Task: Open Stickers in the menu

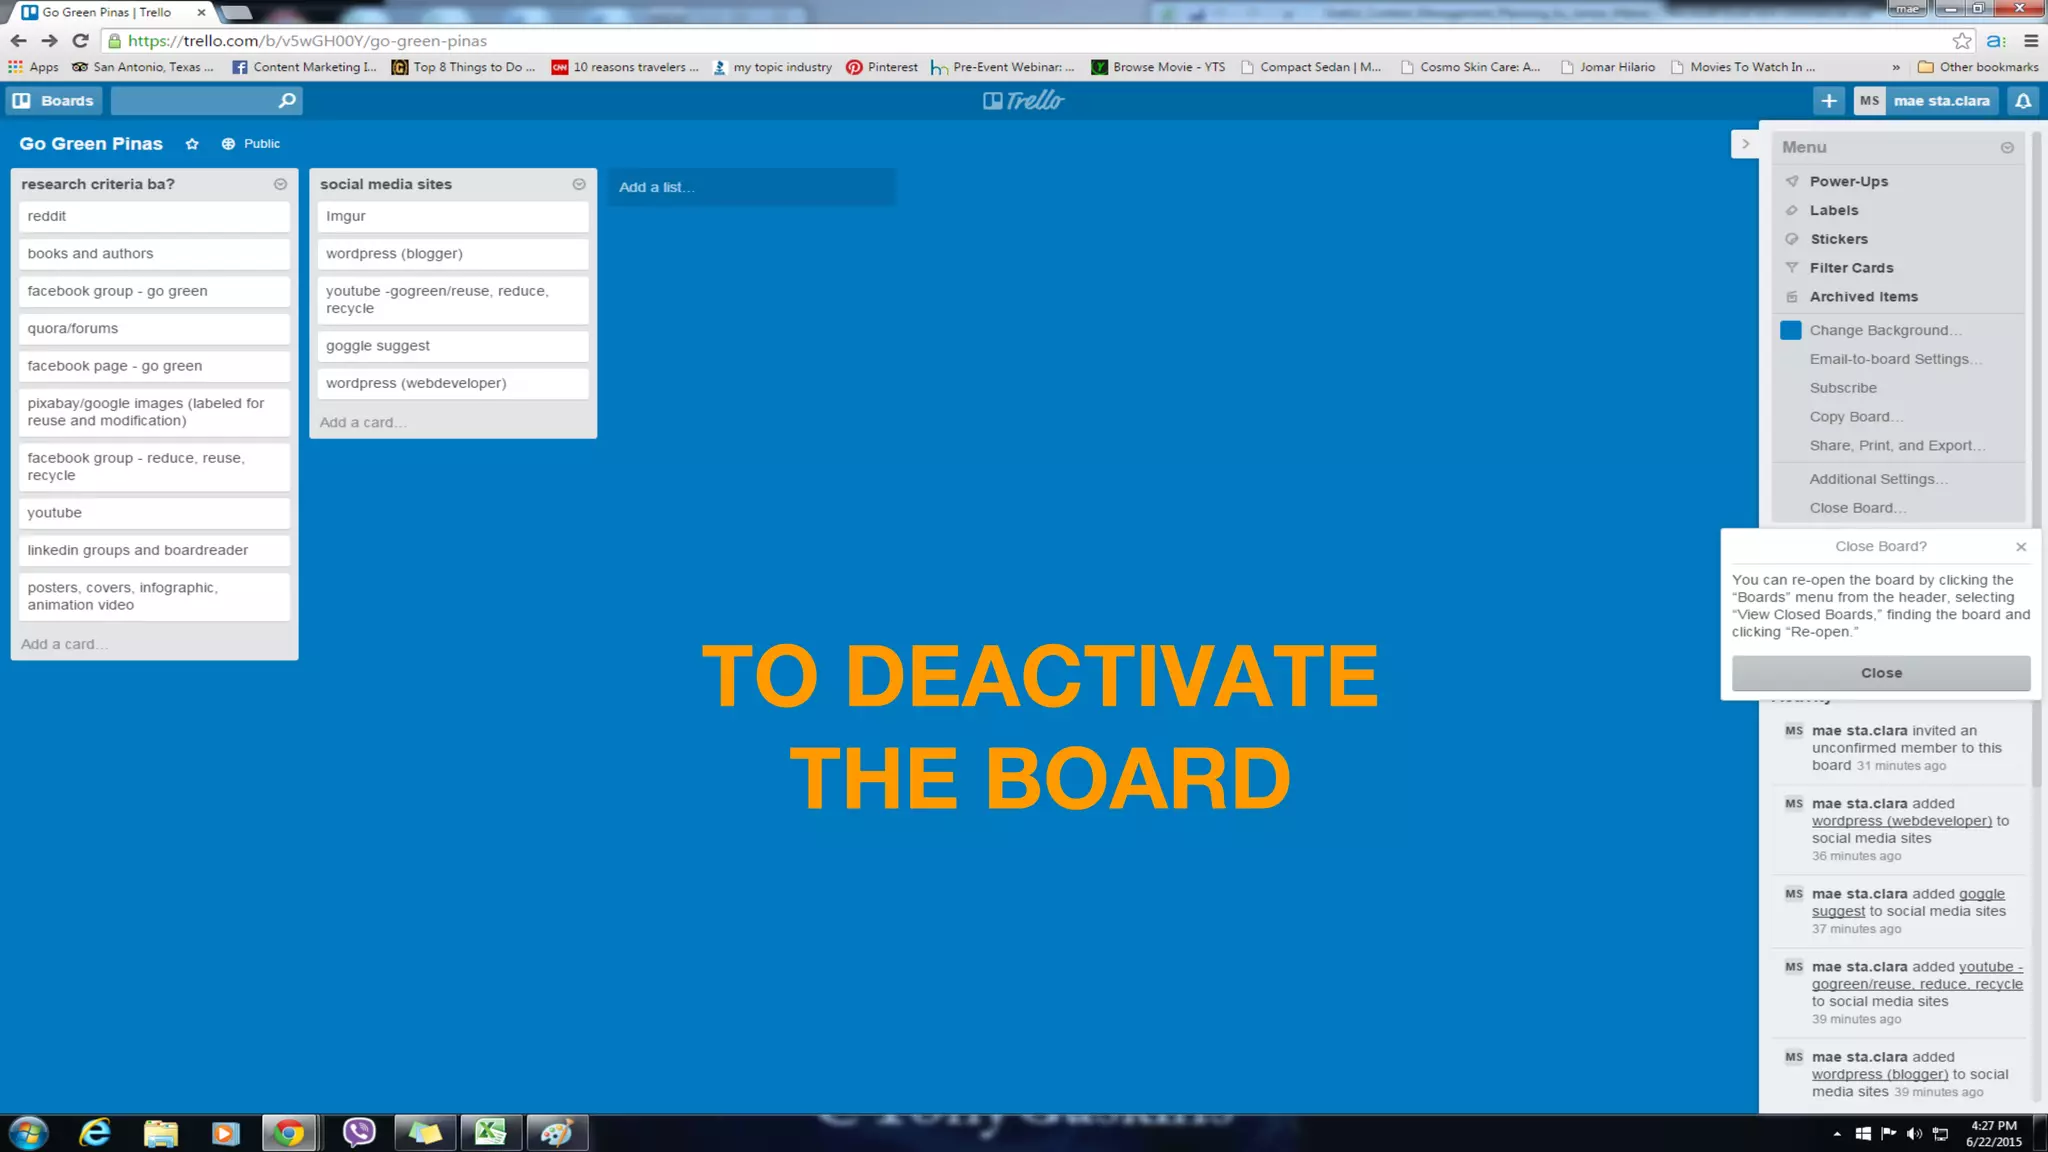Action: (x=1838, y=239)
